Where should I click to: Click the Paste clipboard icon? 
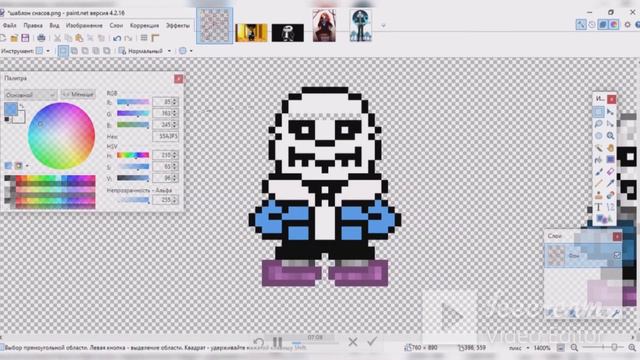coord(79,38)
